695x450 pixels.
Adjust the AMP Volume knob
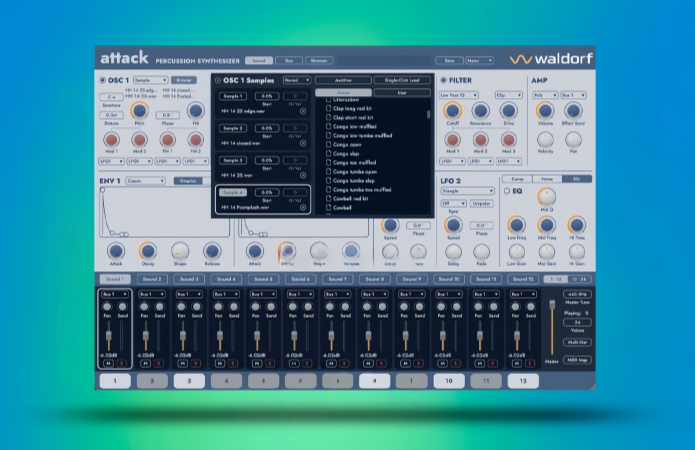pos(545,110)
